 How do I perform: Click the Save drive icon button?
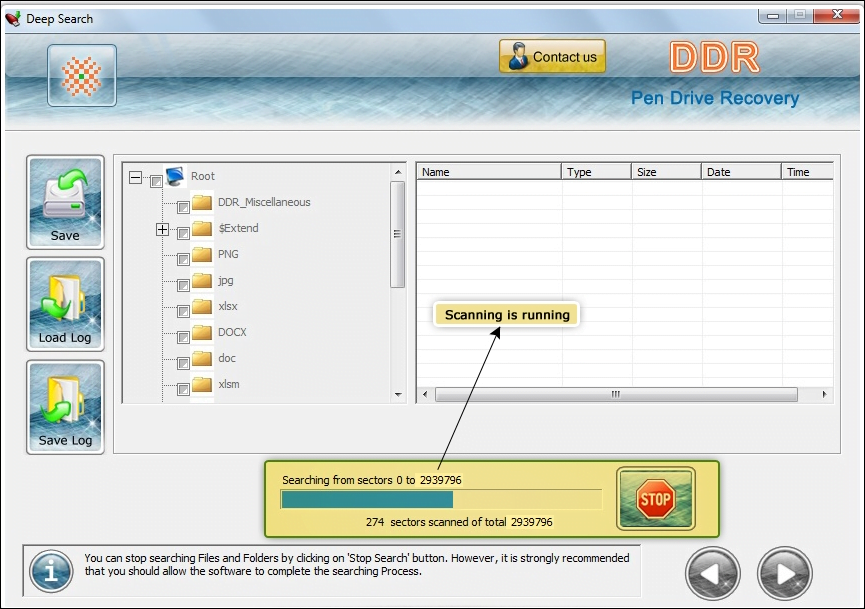(65, 202)
